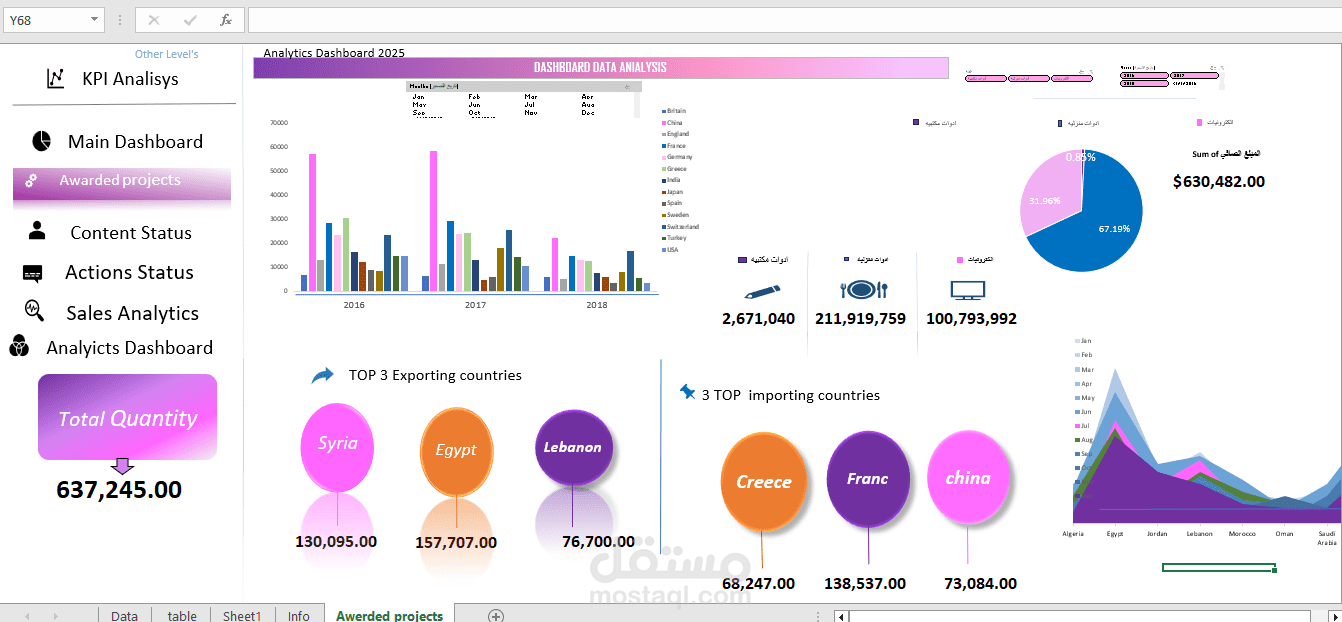The height and width of the screenshot is (622, 1342).
Task: Toggle the Jul month slicer button
Action: tap(530, 105)
